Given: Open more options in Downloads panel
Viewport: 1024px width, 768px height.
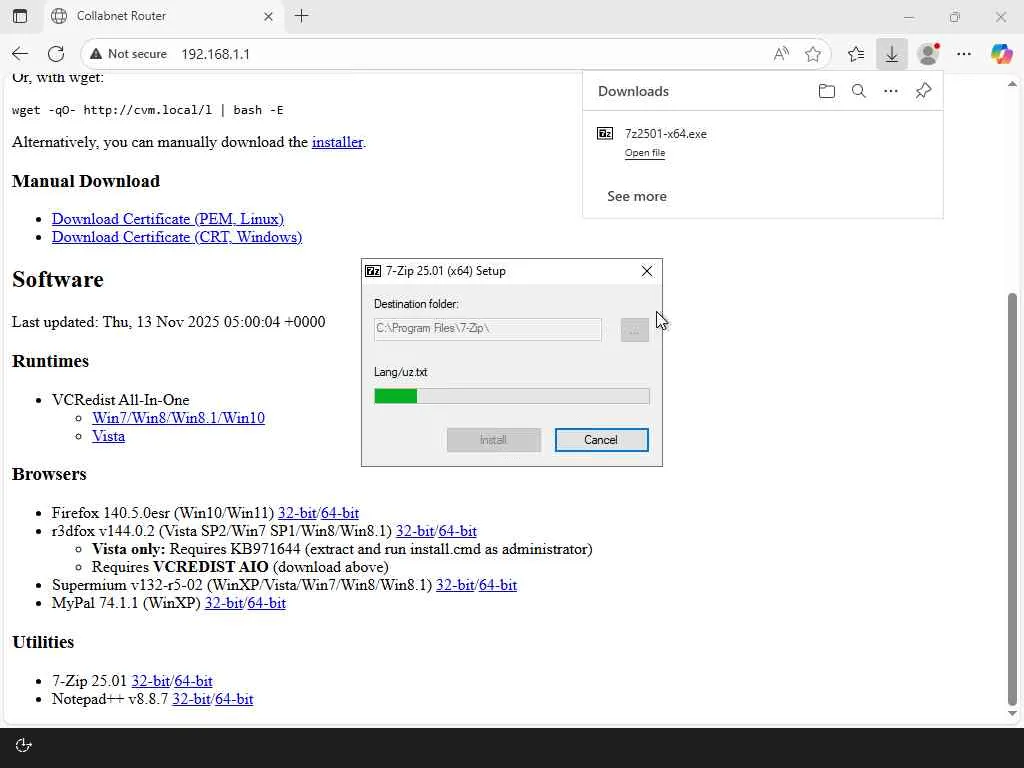Looking at the screenshot, I should (x=891, y=91).
